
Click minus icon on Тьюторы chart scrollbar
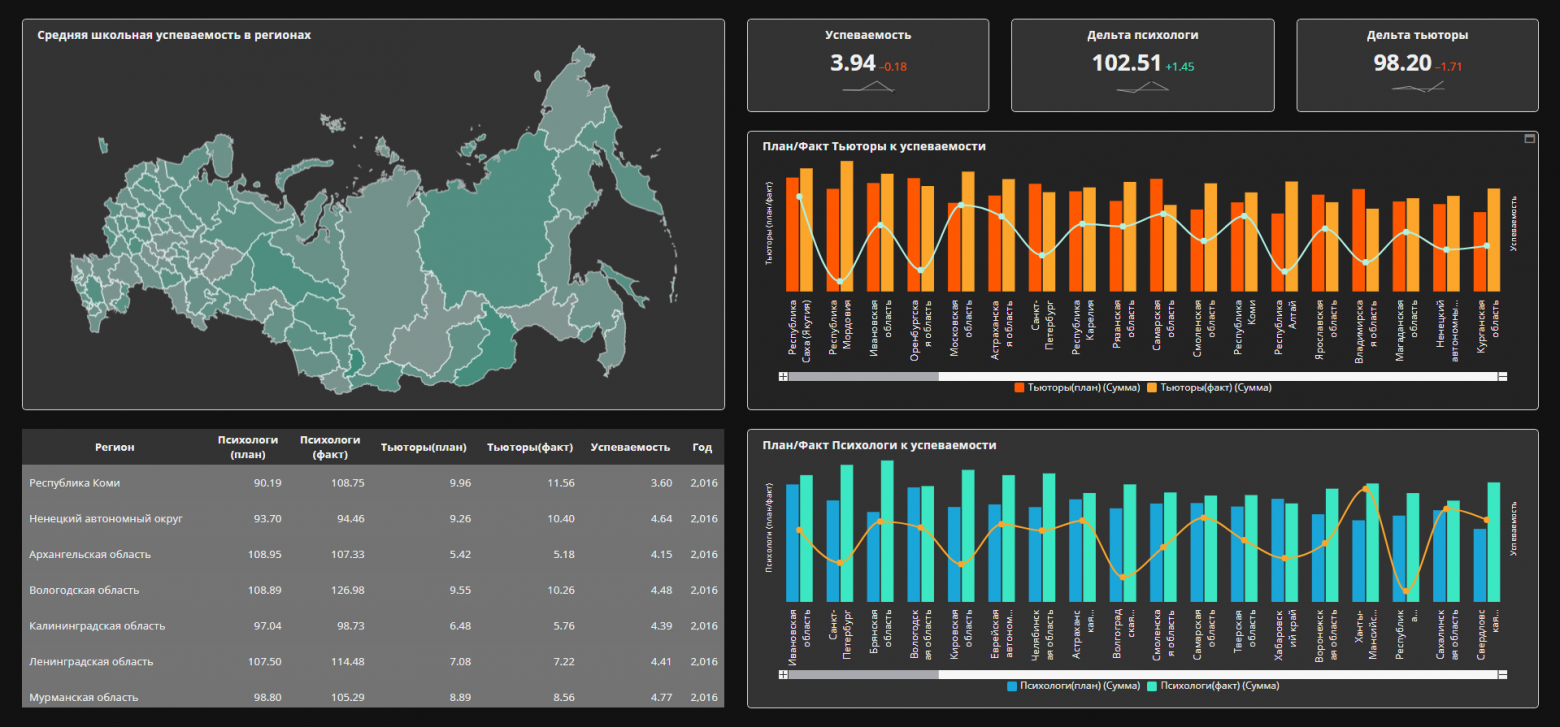(1502, 377)
